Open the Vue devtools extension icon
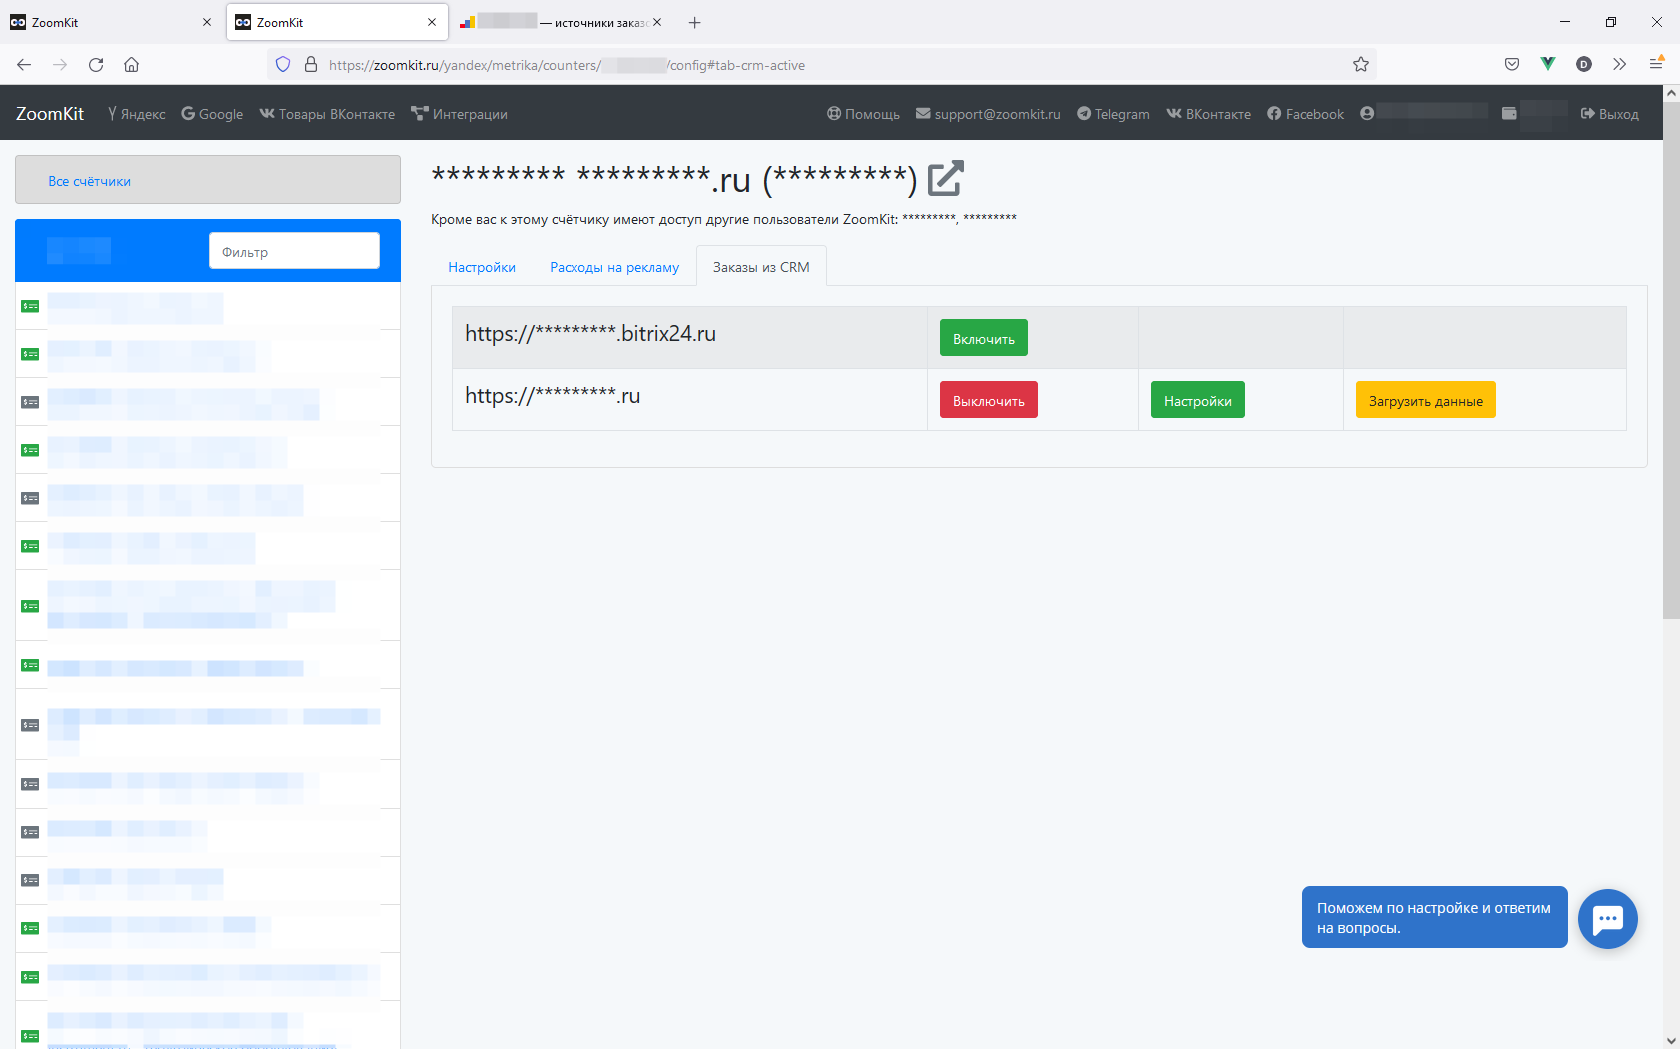Image resolution: width=1680 pixels, height=1050 pixels. 1548,65
